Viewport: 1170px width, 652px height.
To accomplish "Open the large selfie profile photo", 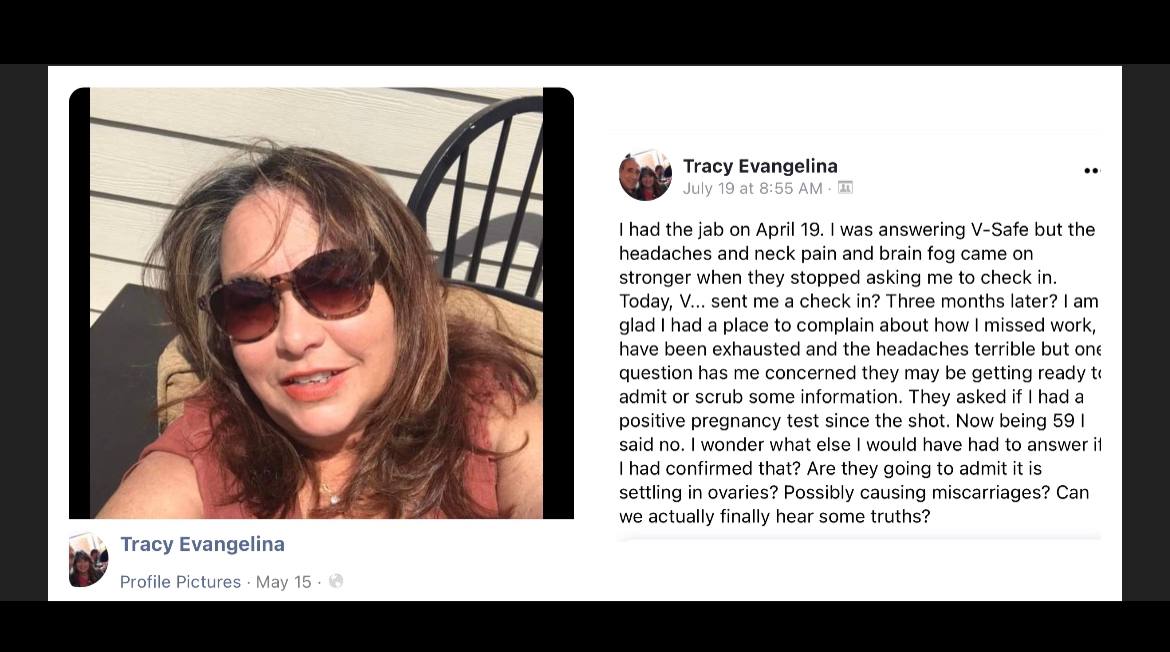I will 321,303.
